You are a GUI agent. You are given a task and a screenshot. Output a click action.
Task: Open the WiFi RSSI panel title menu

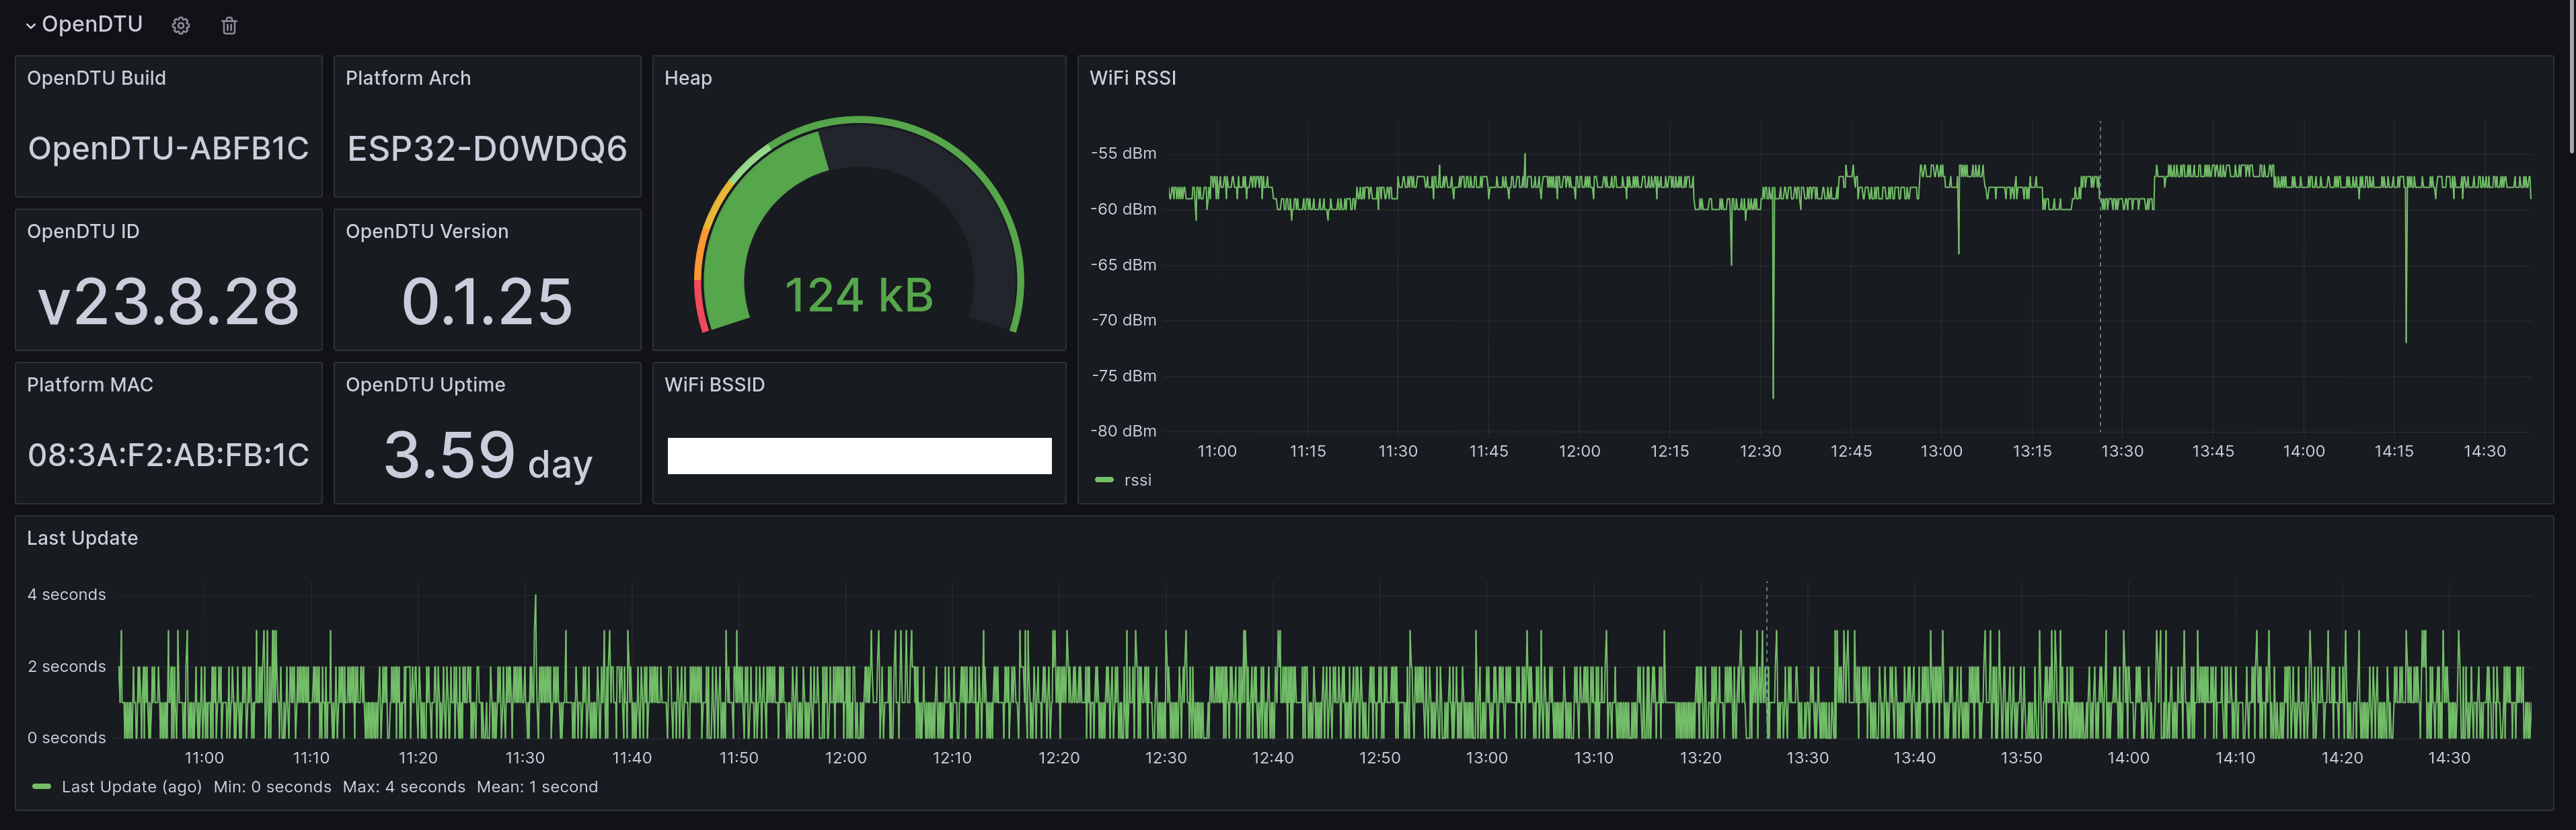[1132, 78]
